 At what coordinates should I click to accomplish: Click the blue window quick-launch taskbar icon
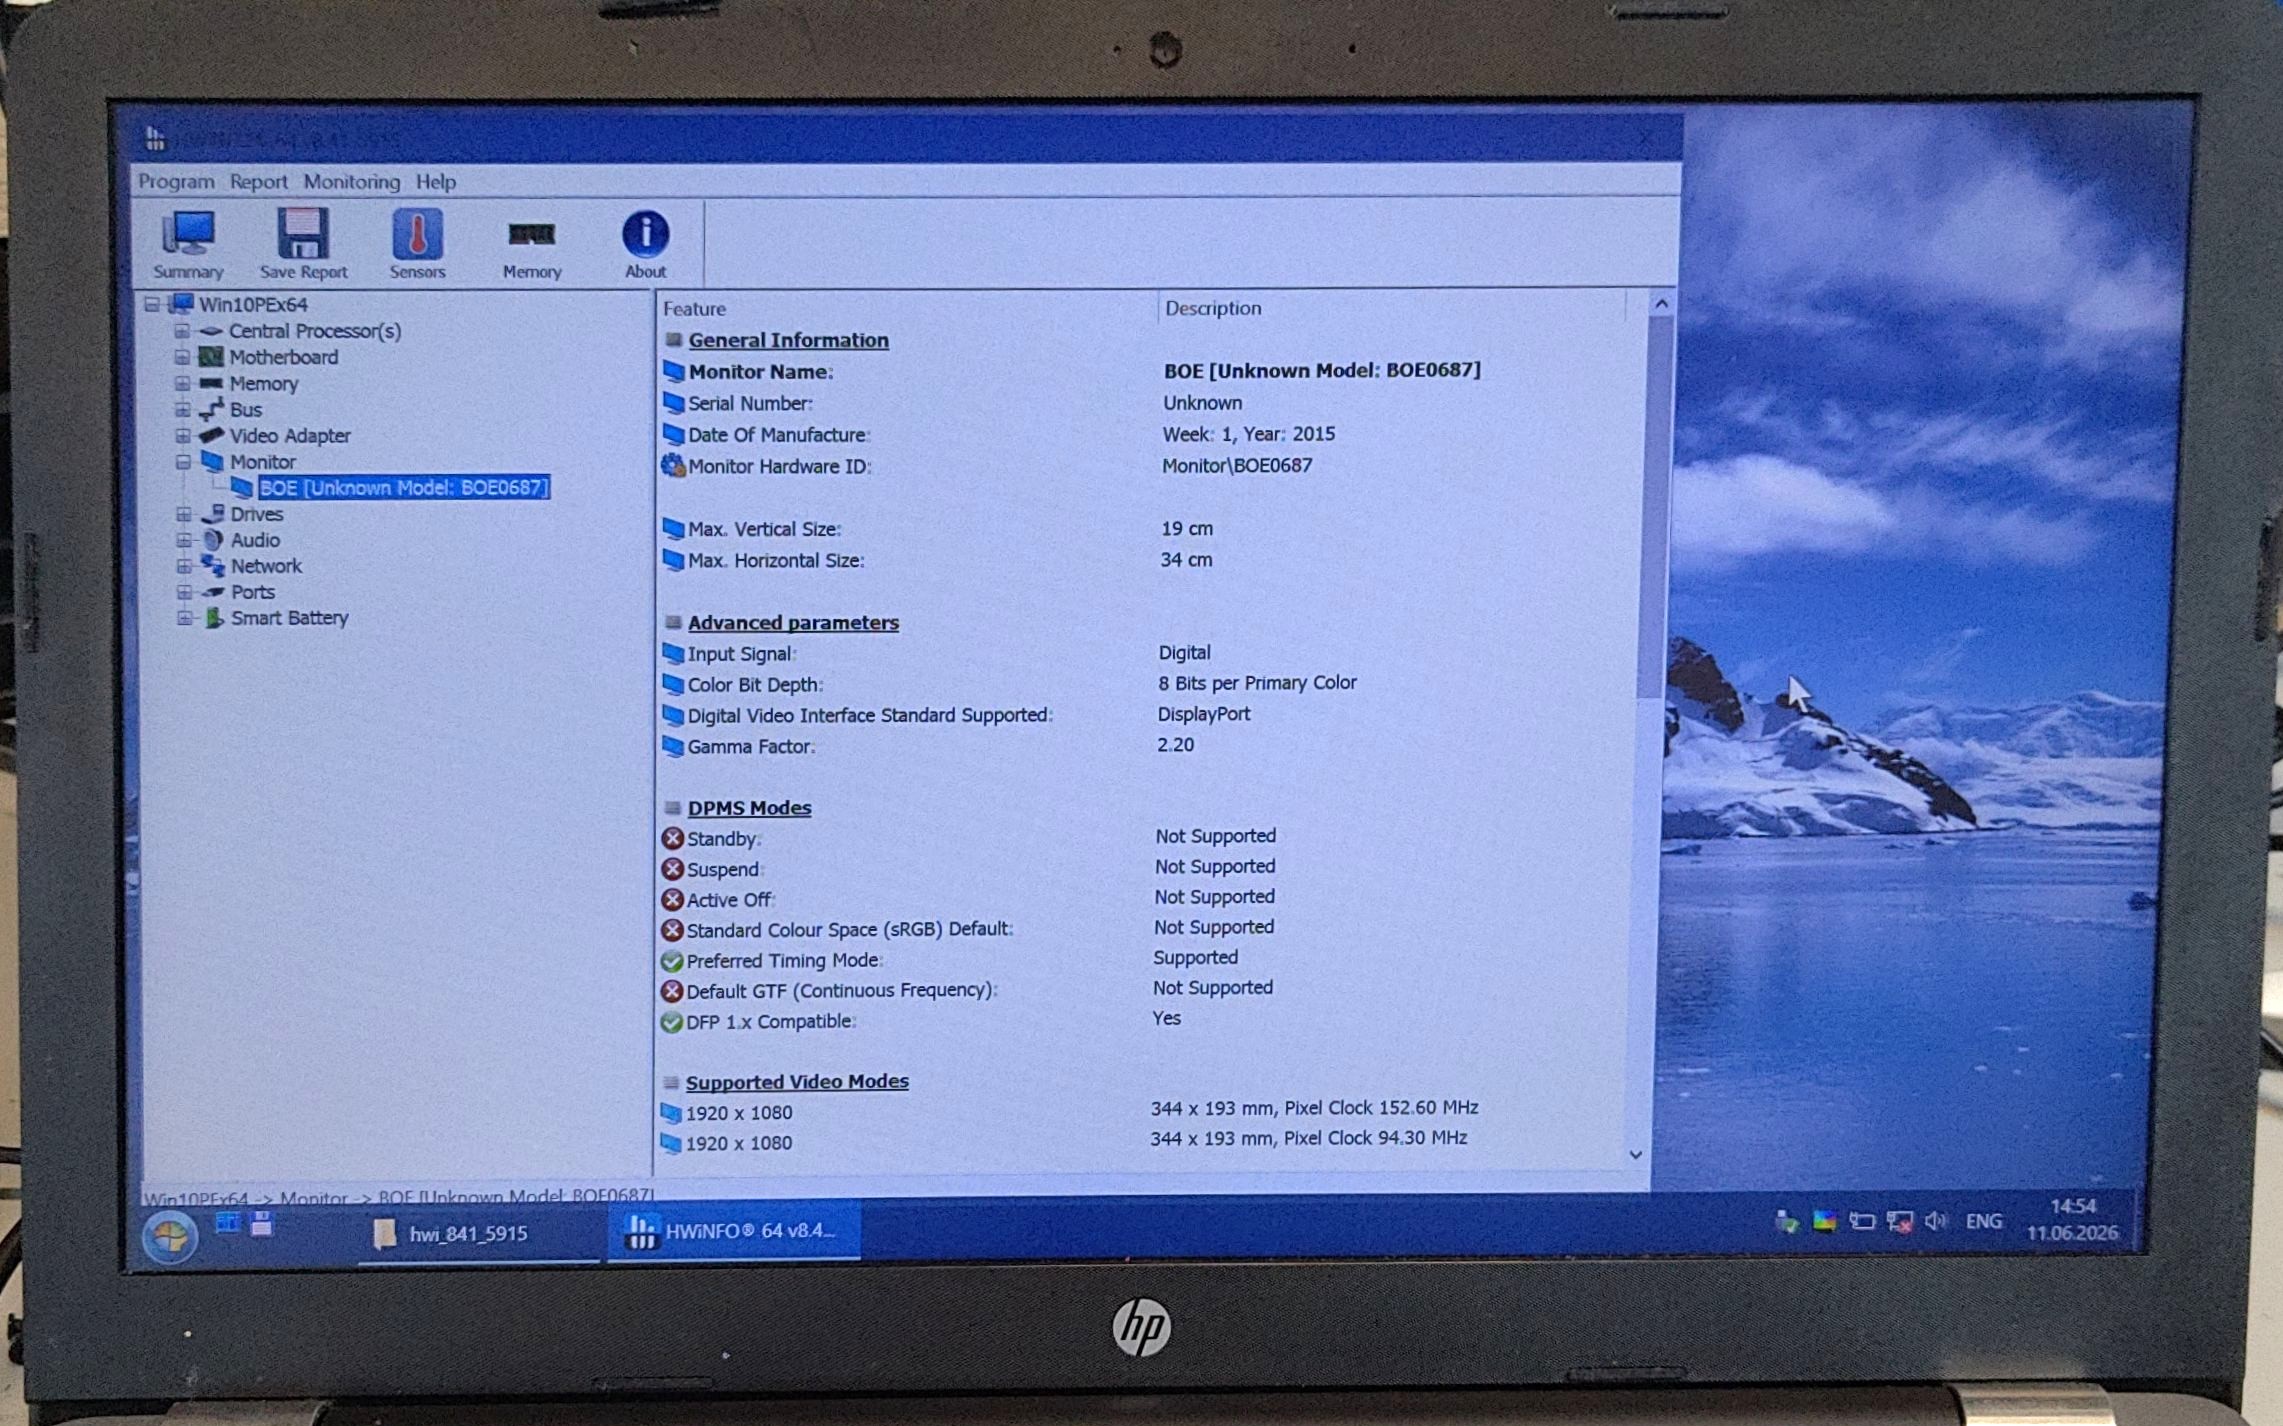click(x=228, y=1222)
